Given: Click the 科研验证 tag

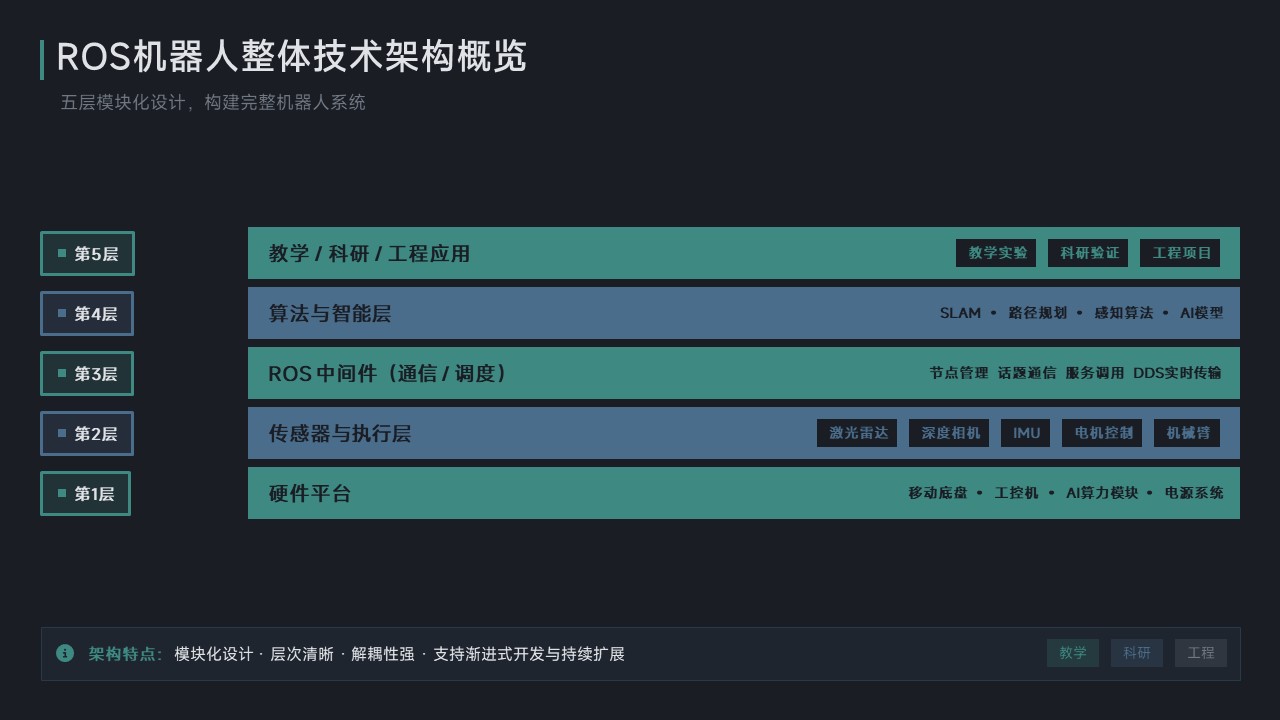Looking at the screenshot, I should (x=1088, y=253).
